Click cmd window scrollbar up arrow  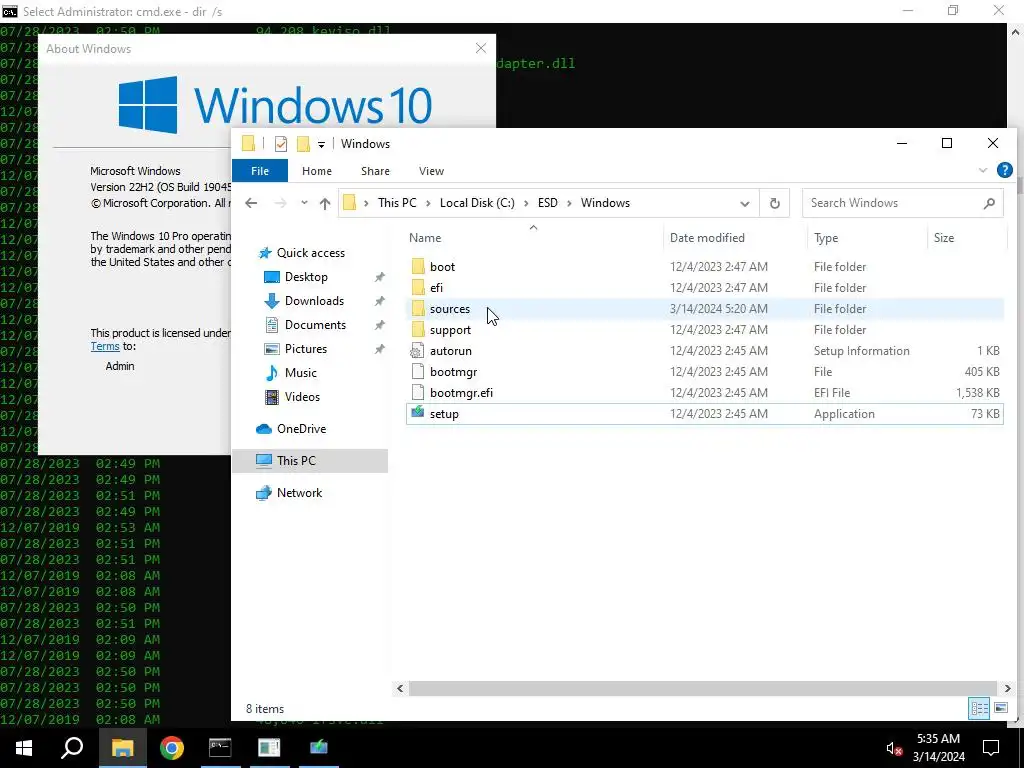click(1016, 32)
